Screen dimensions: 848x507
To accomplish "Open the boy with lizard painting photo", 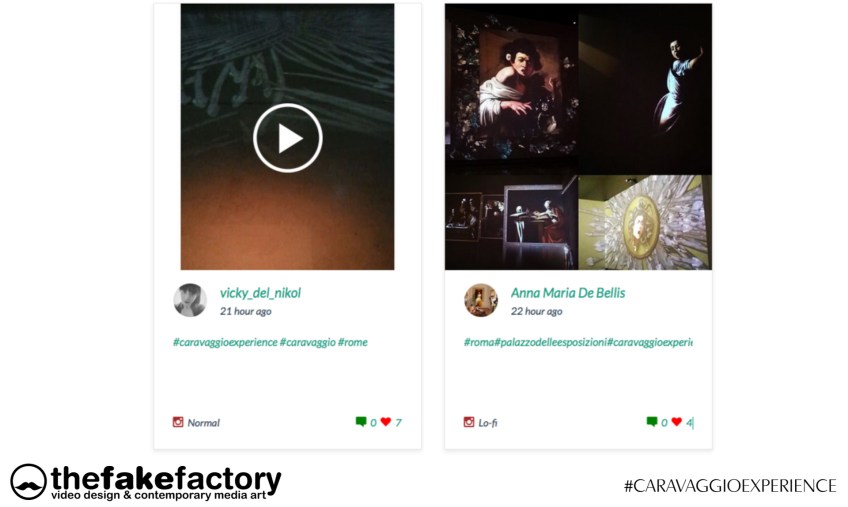I will point(512,89).
